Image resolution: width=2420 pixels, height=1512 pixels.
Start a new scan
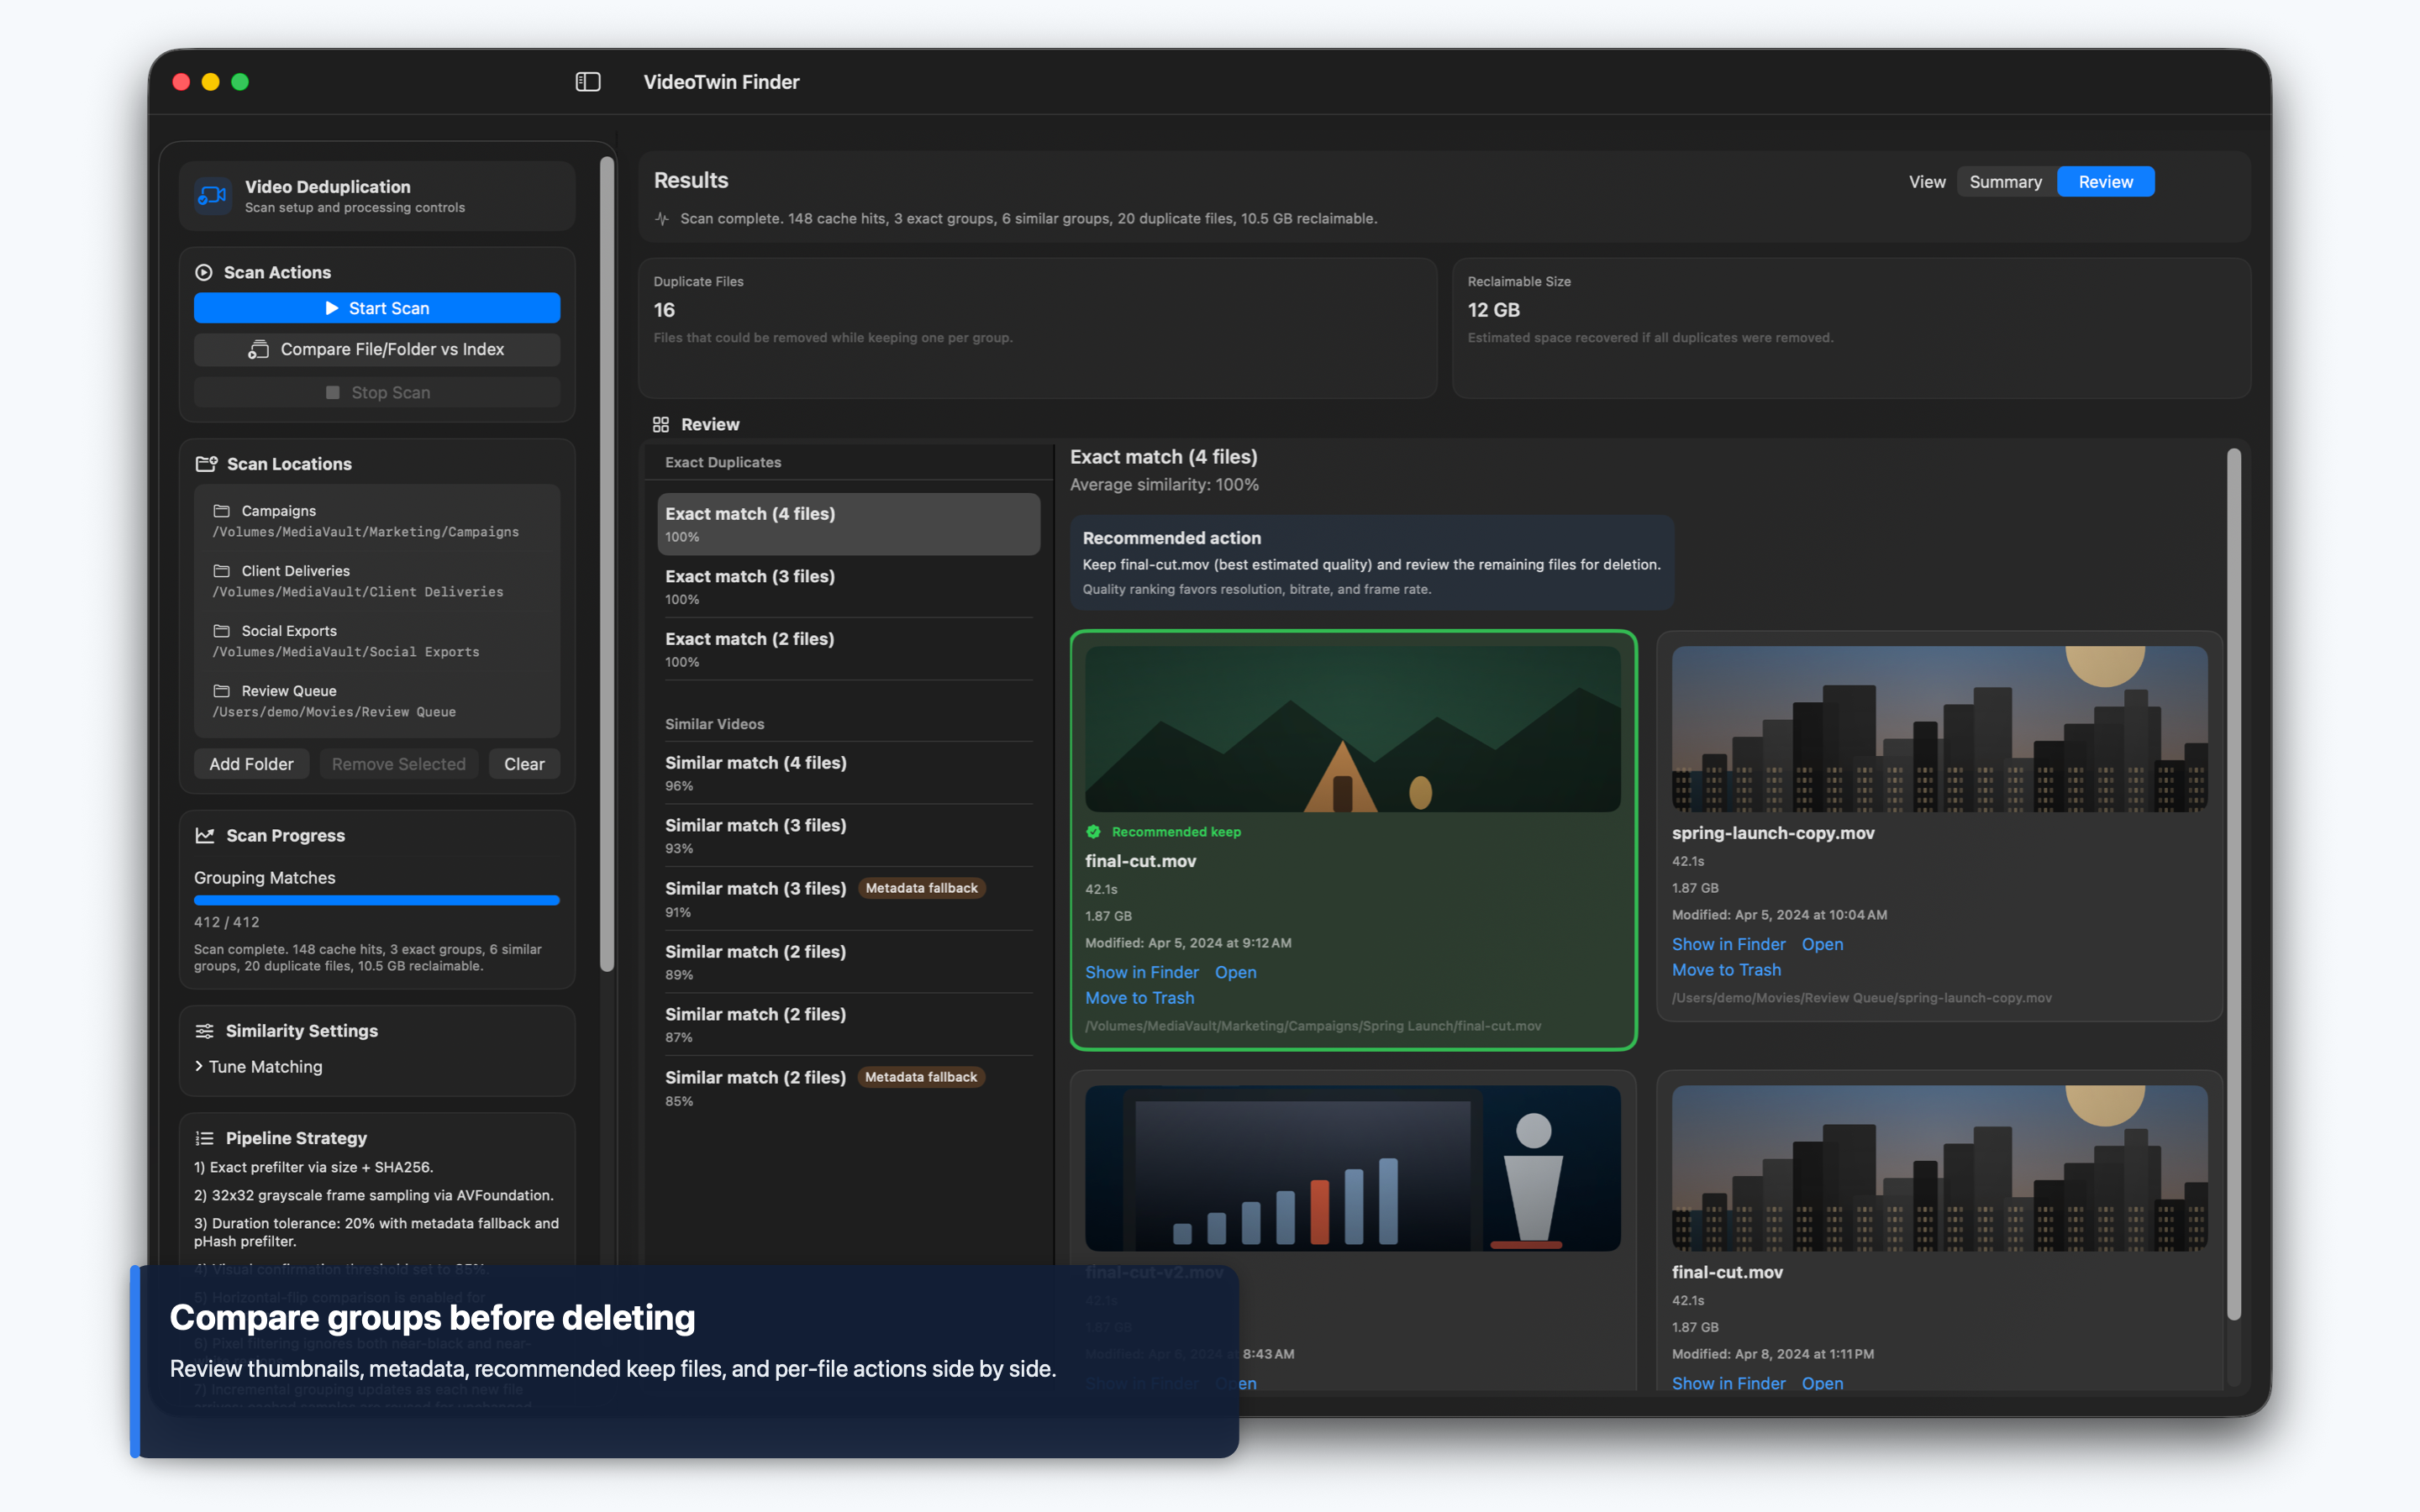tap(377, 308)
